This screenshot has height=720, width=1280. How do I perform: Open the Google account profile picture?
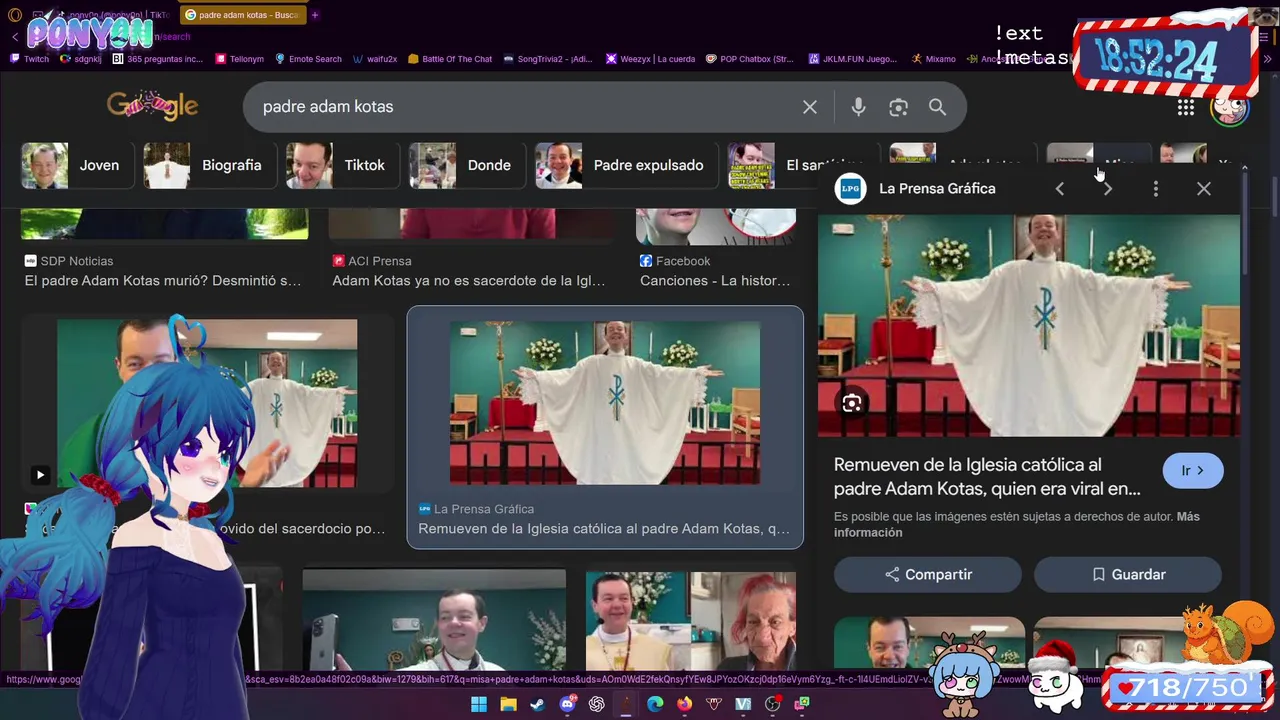click(1229, 107)
